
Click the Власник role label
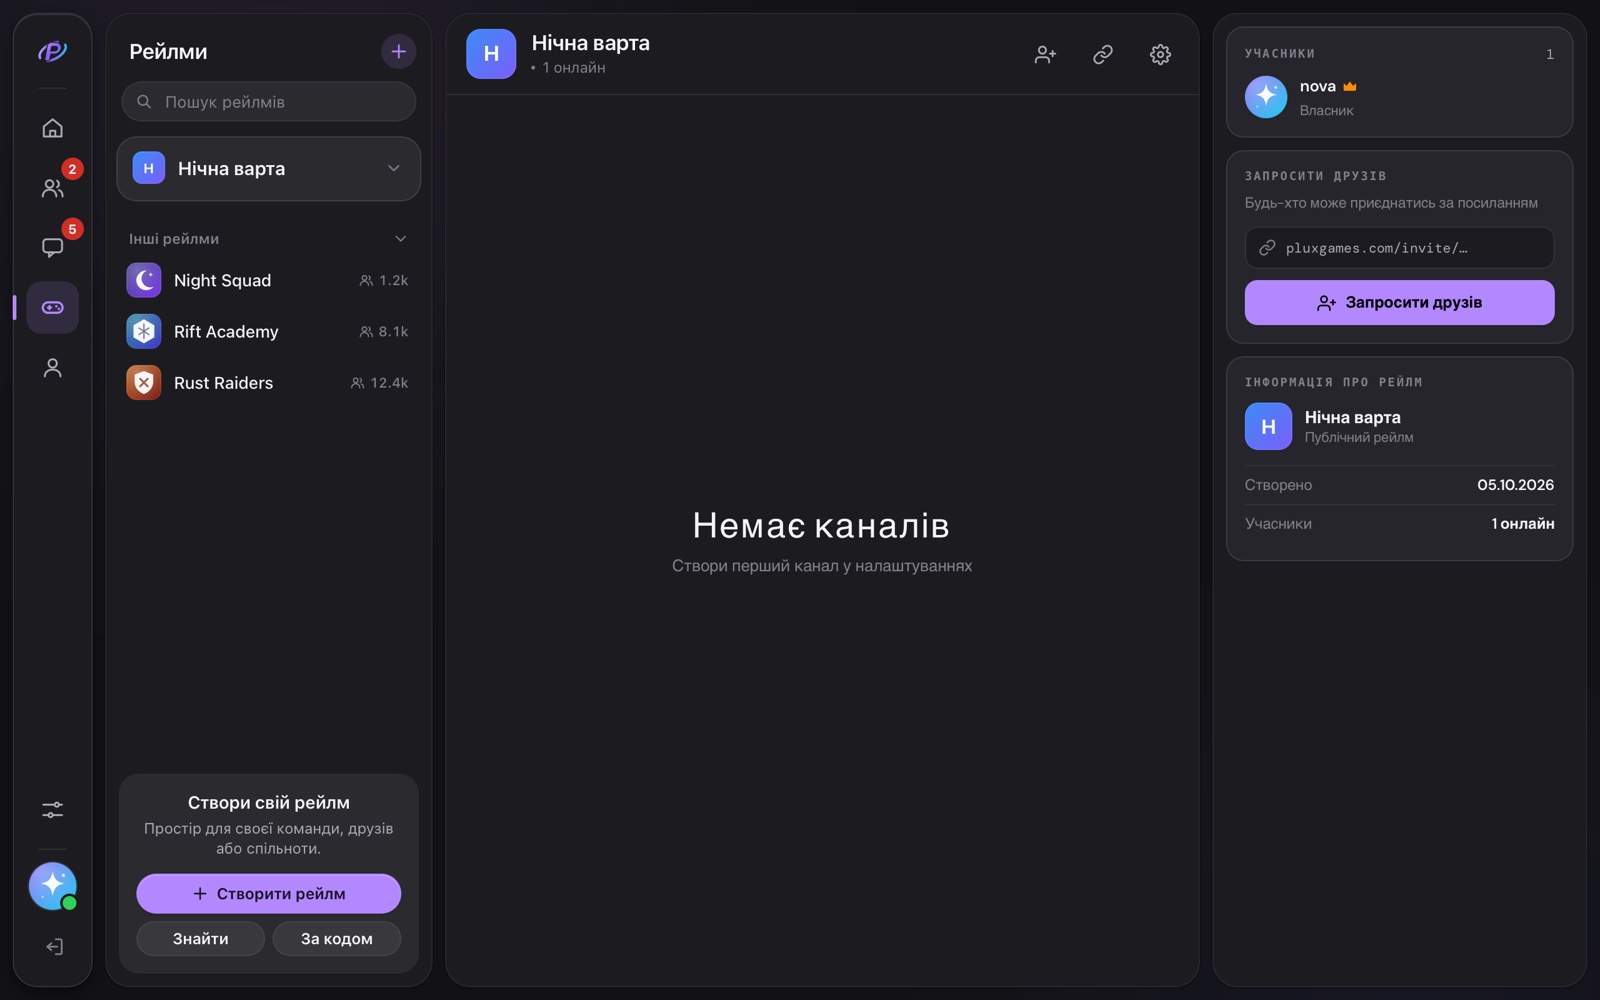pos(1326,110)
